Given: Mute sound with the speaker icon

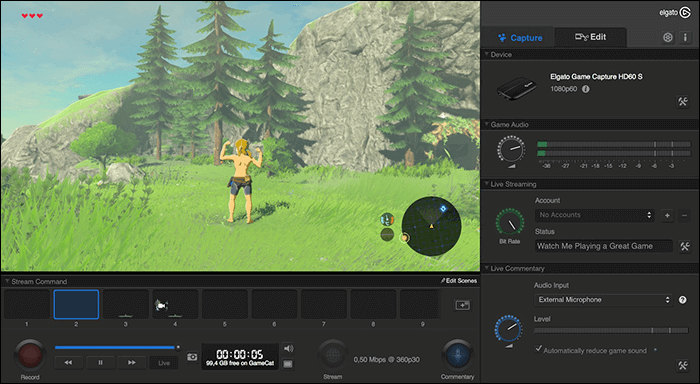Looking at the screenshot, I should 288,348.
